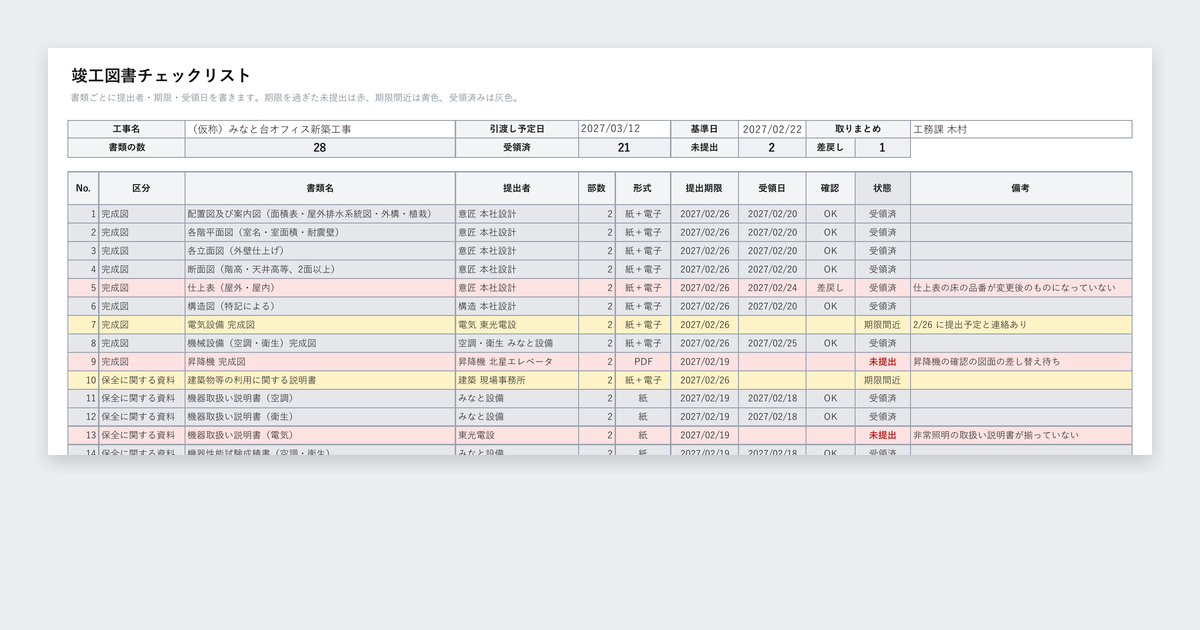Image resolution: width=1200 pixels, height=630 pixels.
Task: Click the 未提出 label in summary block
Action: pos(705,148)
